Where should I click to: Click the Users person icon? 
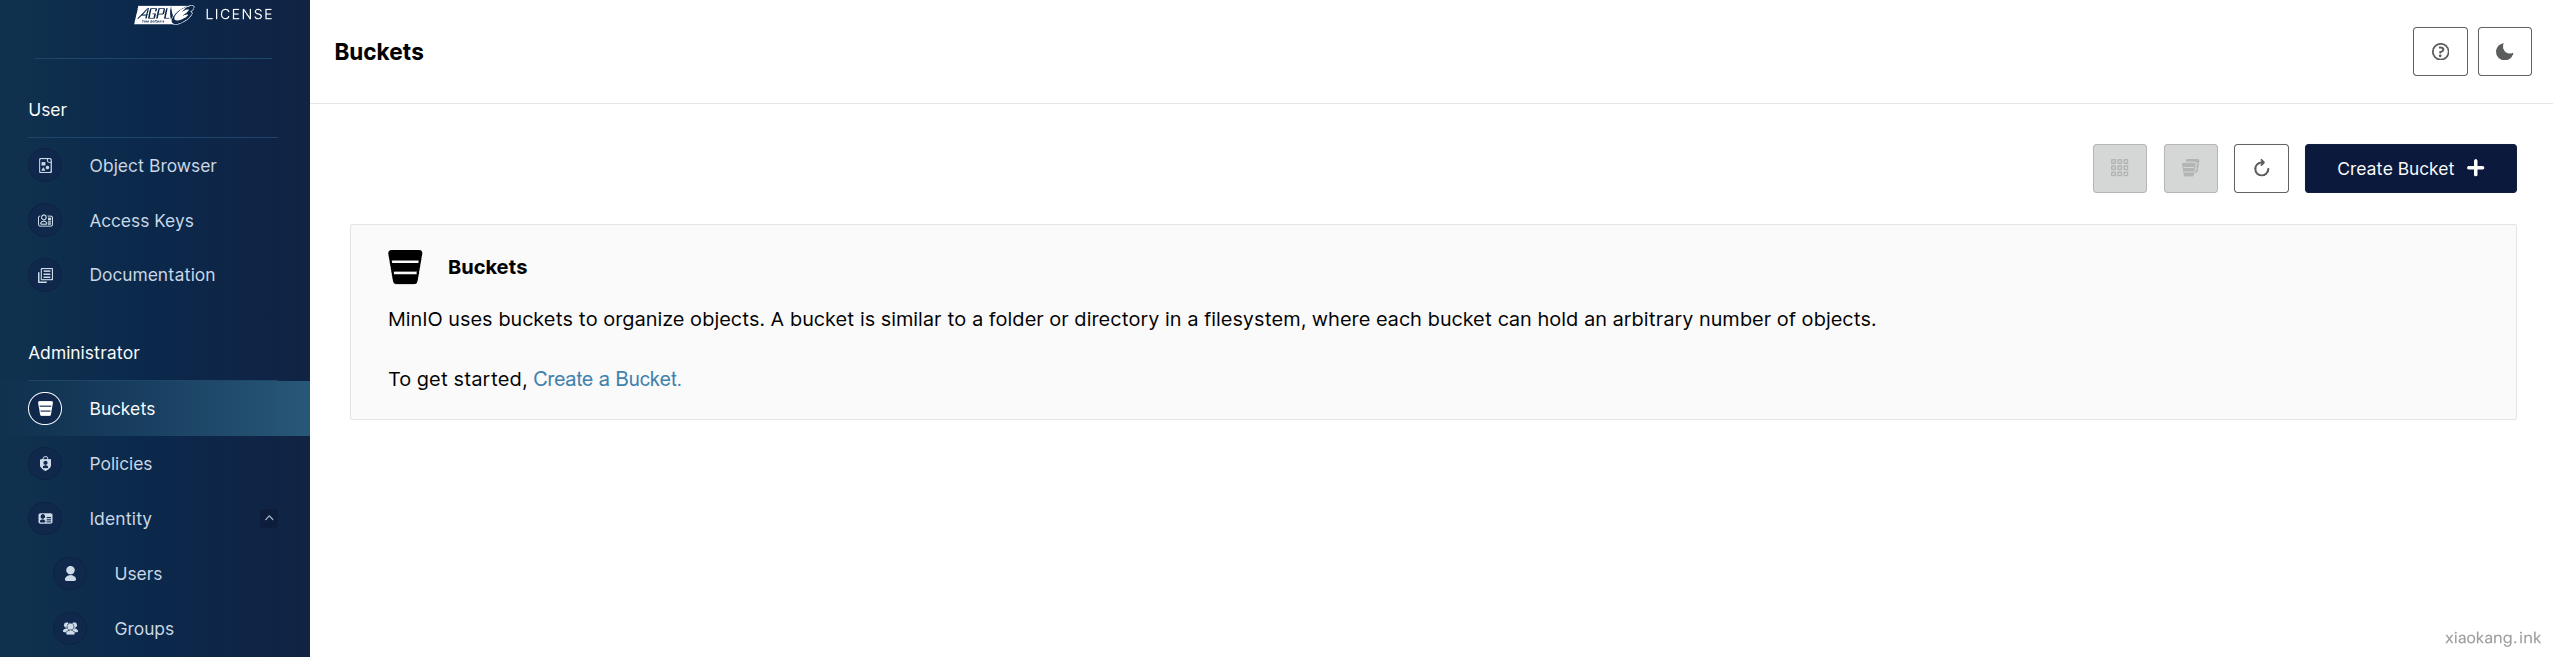(x=70, y=574)
